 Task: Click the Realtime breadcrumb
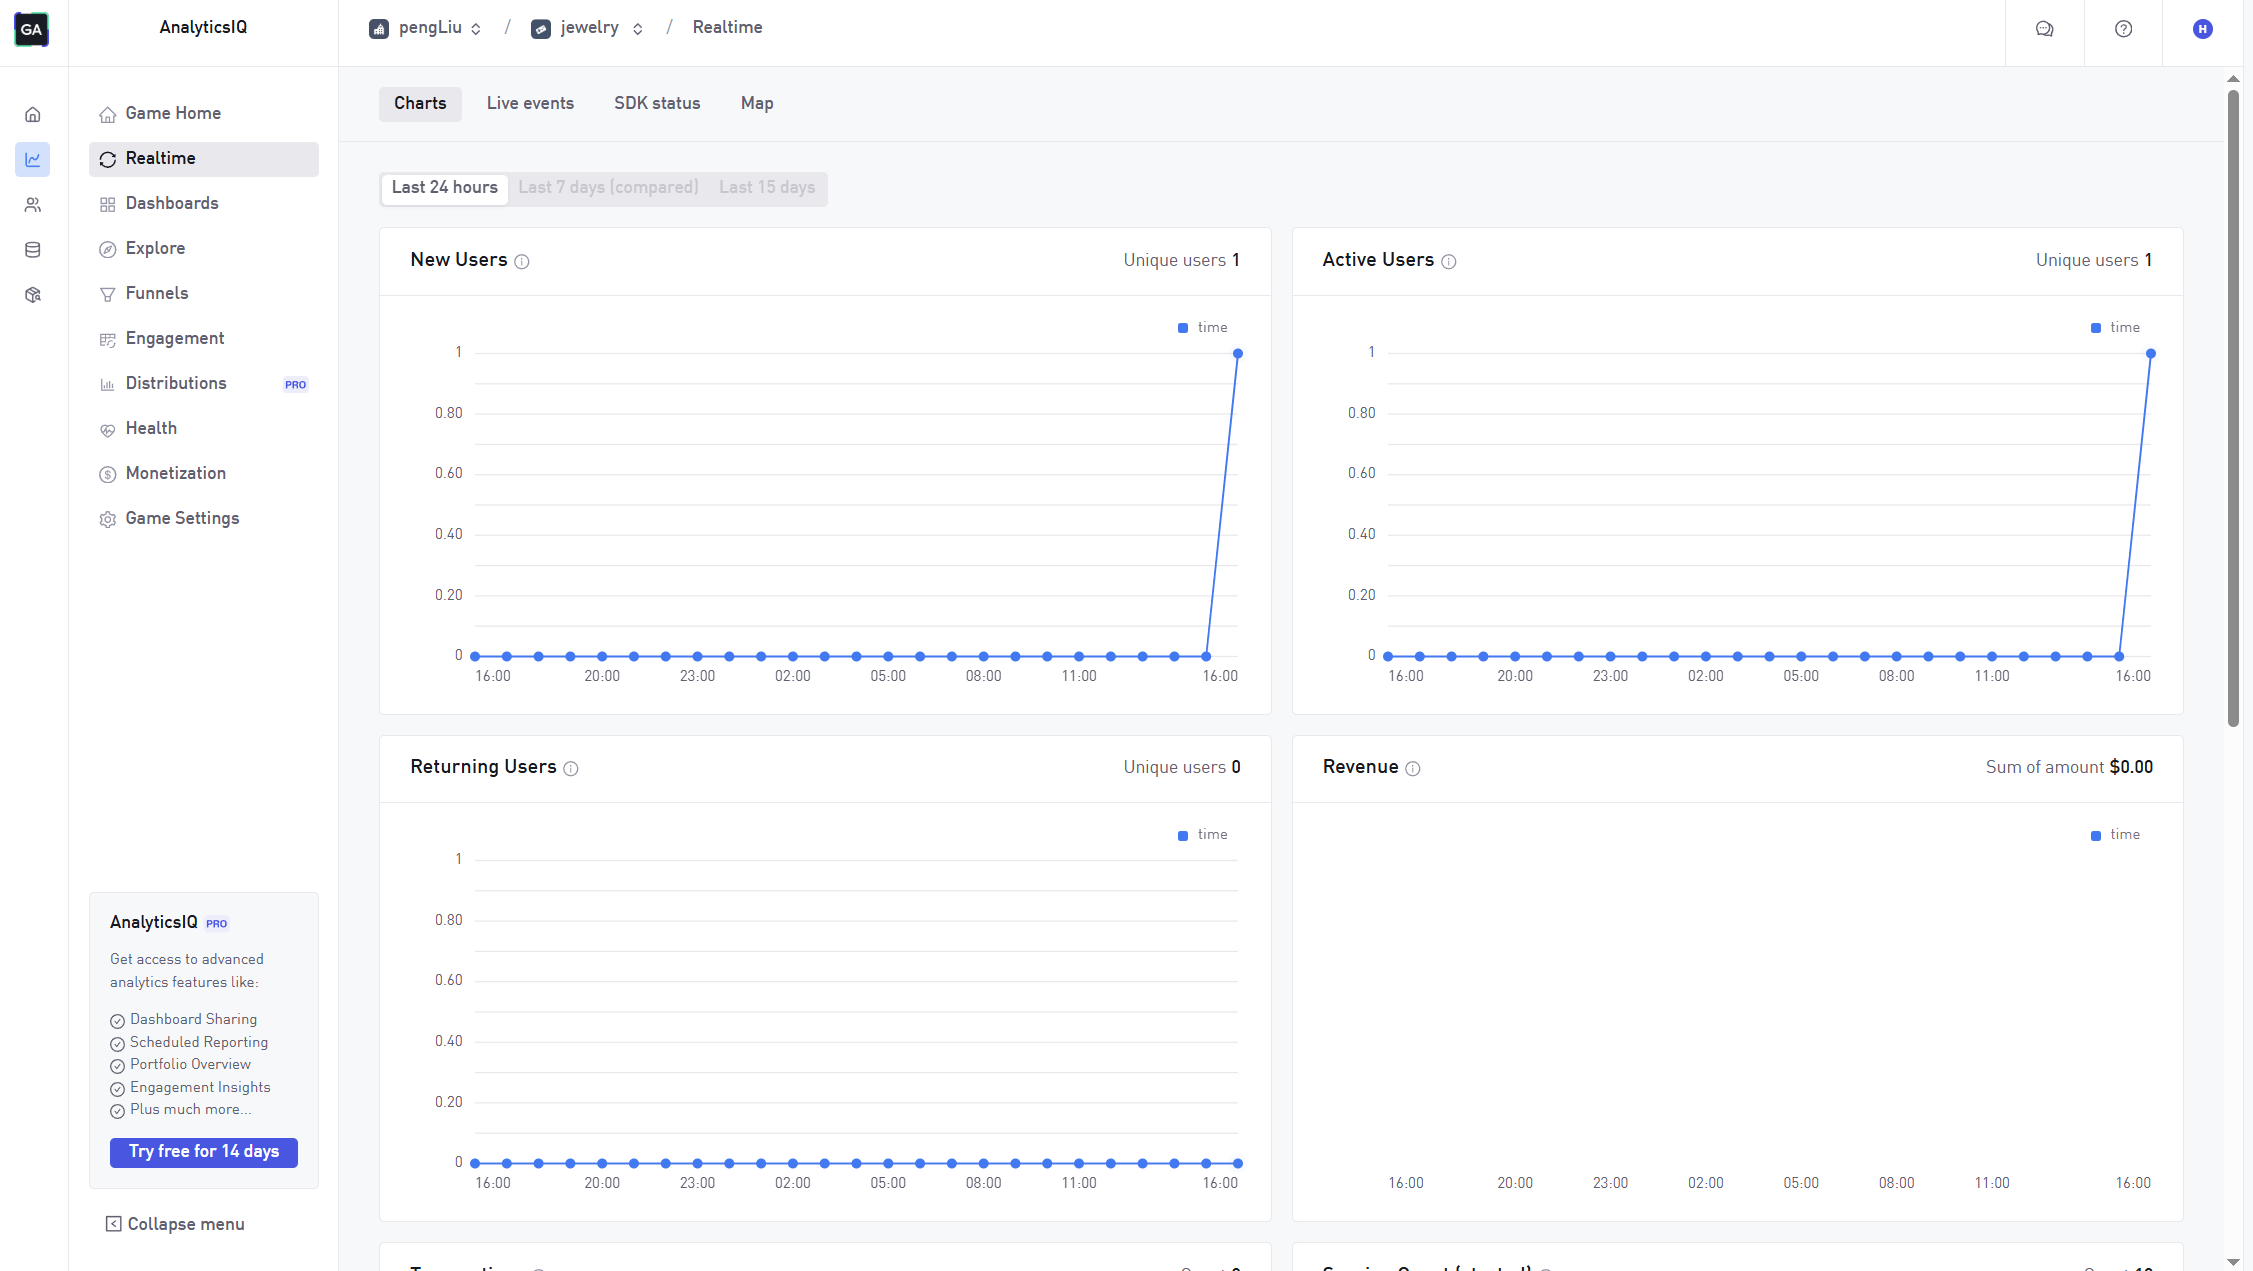click(727, 28)
